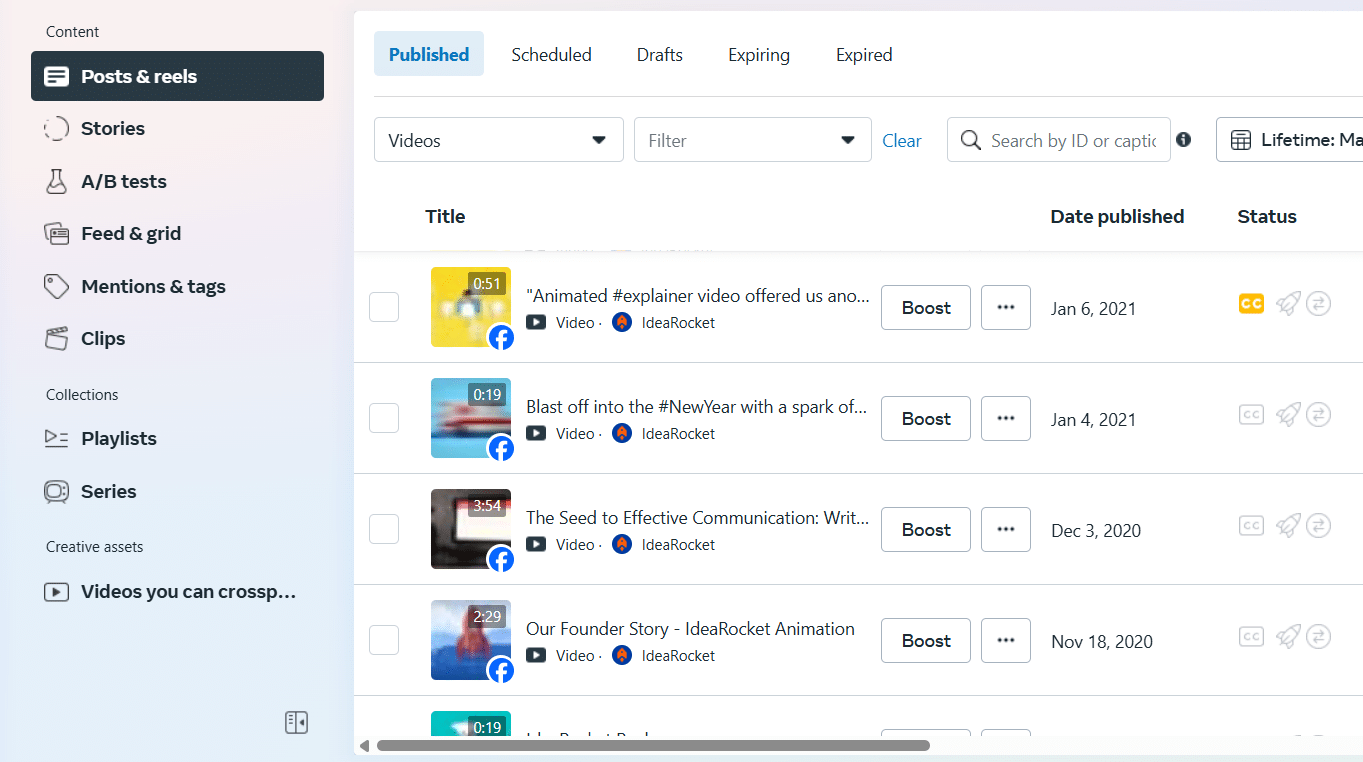Open Stories from the sidebar
The width and height of the screenshot is (1363, 762).
(112, 129)
